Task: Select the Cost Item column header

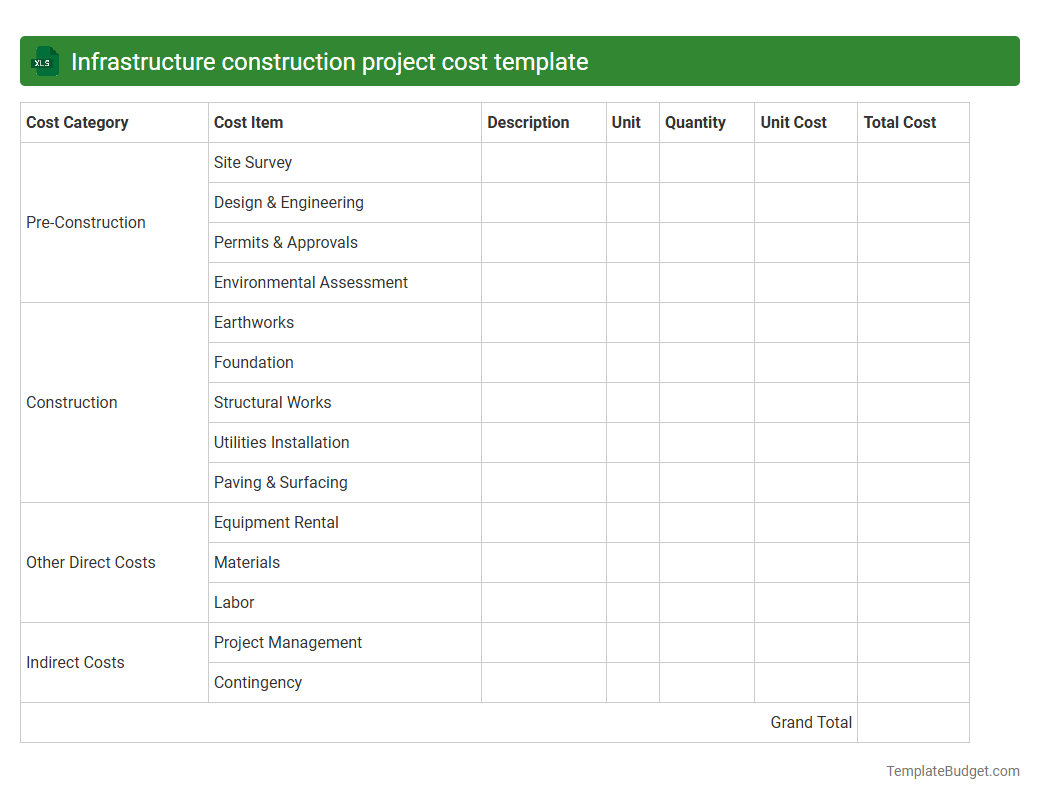Action: pos(248,122)
